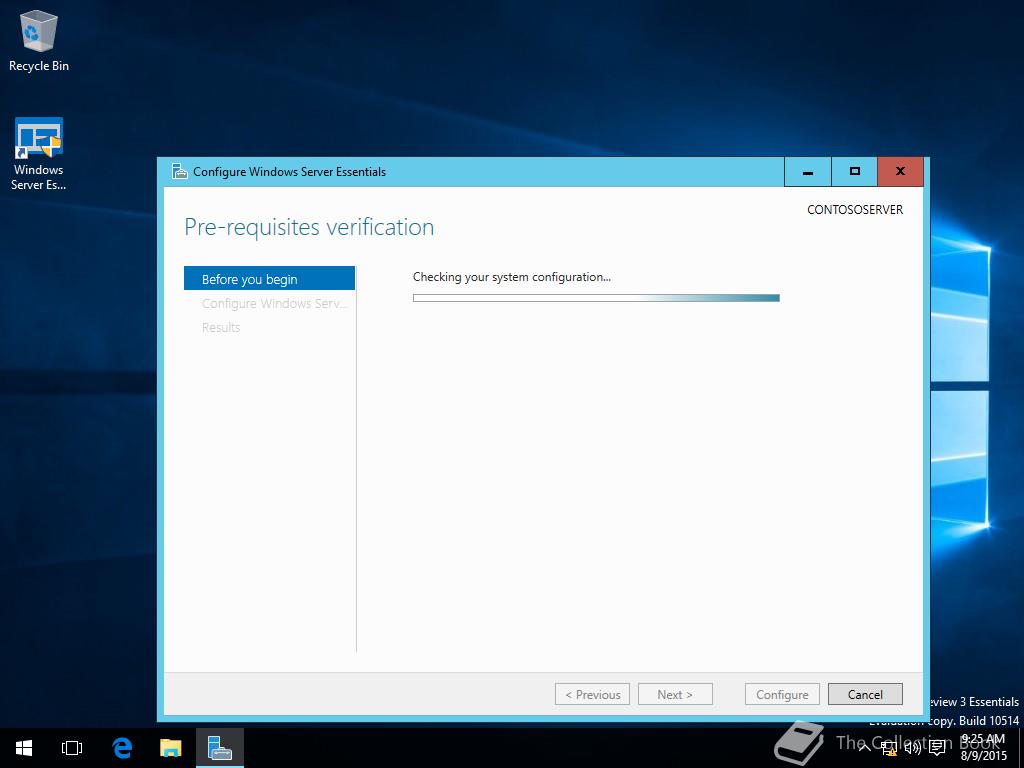Open File Explorer from the taskbar
Screen dimensions: 1024x768
point(171,748)
